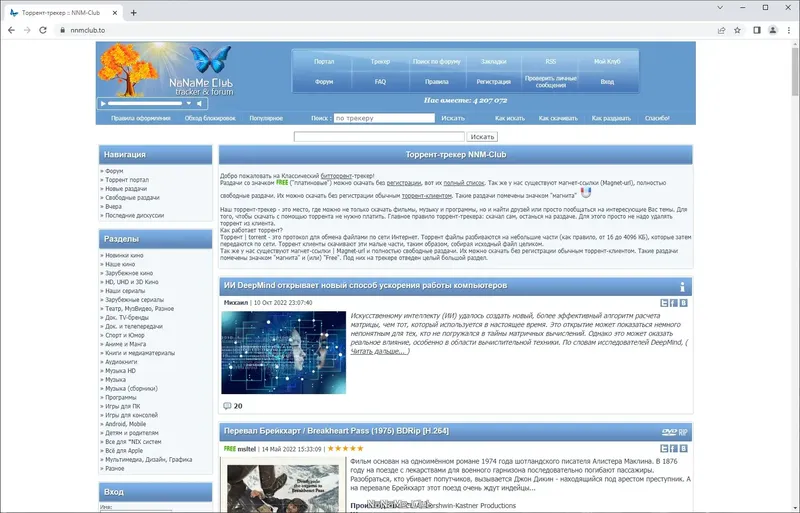Play the header audio player
This screenshot has width=800, height=513.
click(x=103, y=103)
